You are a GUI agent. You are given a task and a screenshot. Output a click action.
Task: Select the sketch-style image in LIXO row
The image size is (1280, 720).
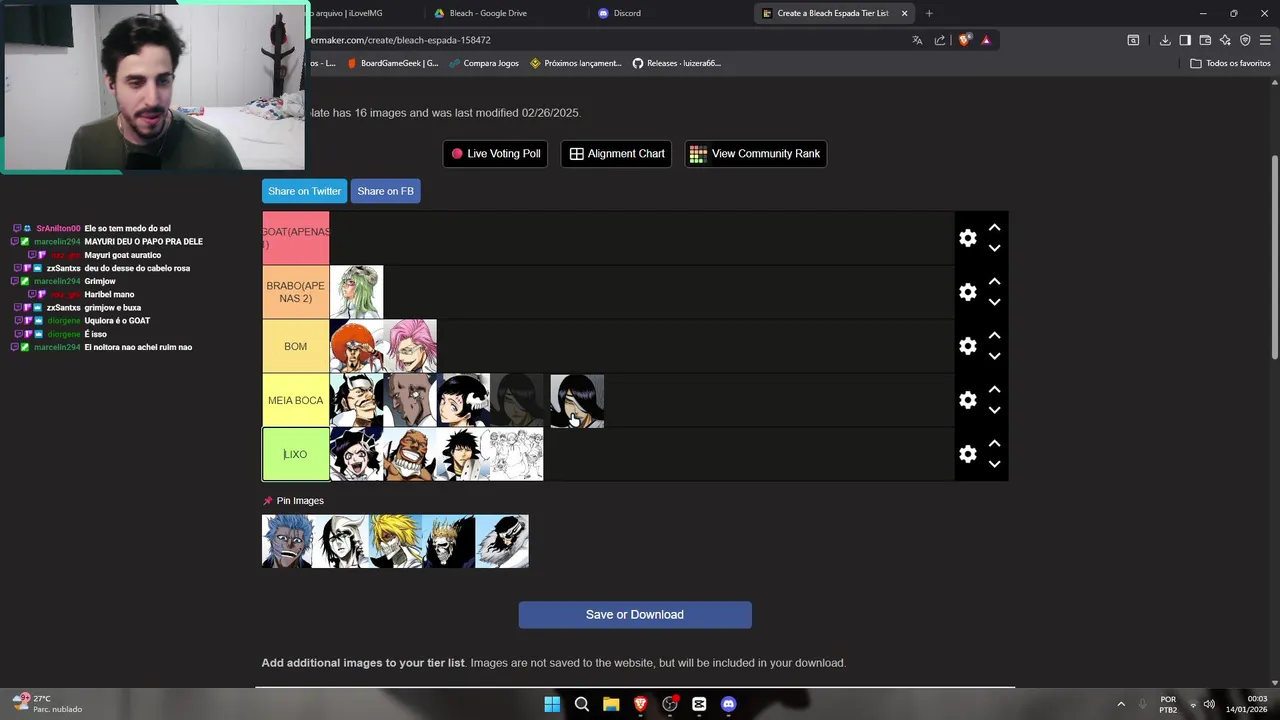[x=517, y=454]
